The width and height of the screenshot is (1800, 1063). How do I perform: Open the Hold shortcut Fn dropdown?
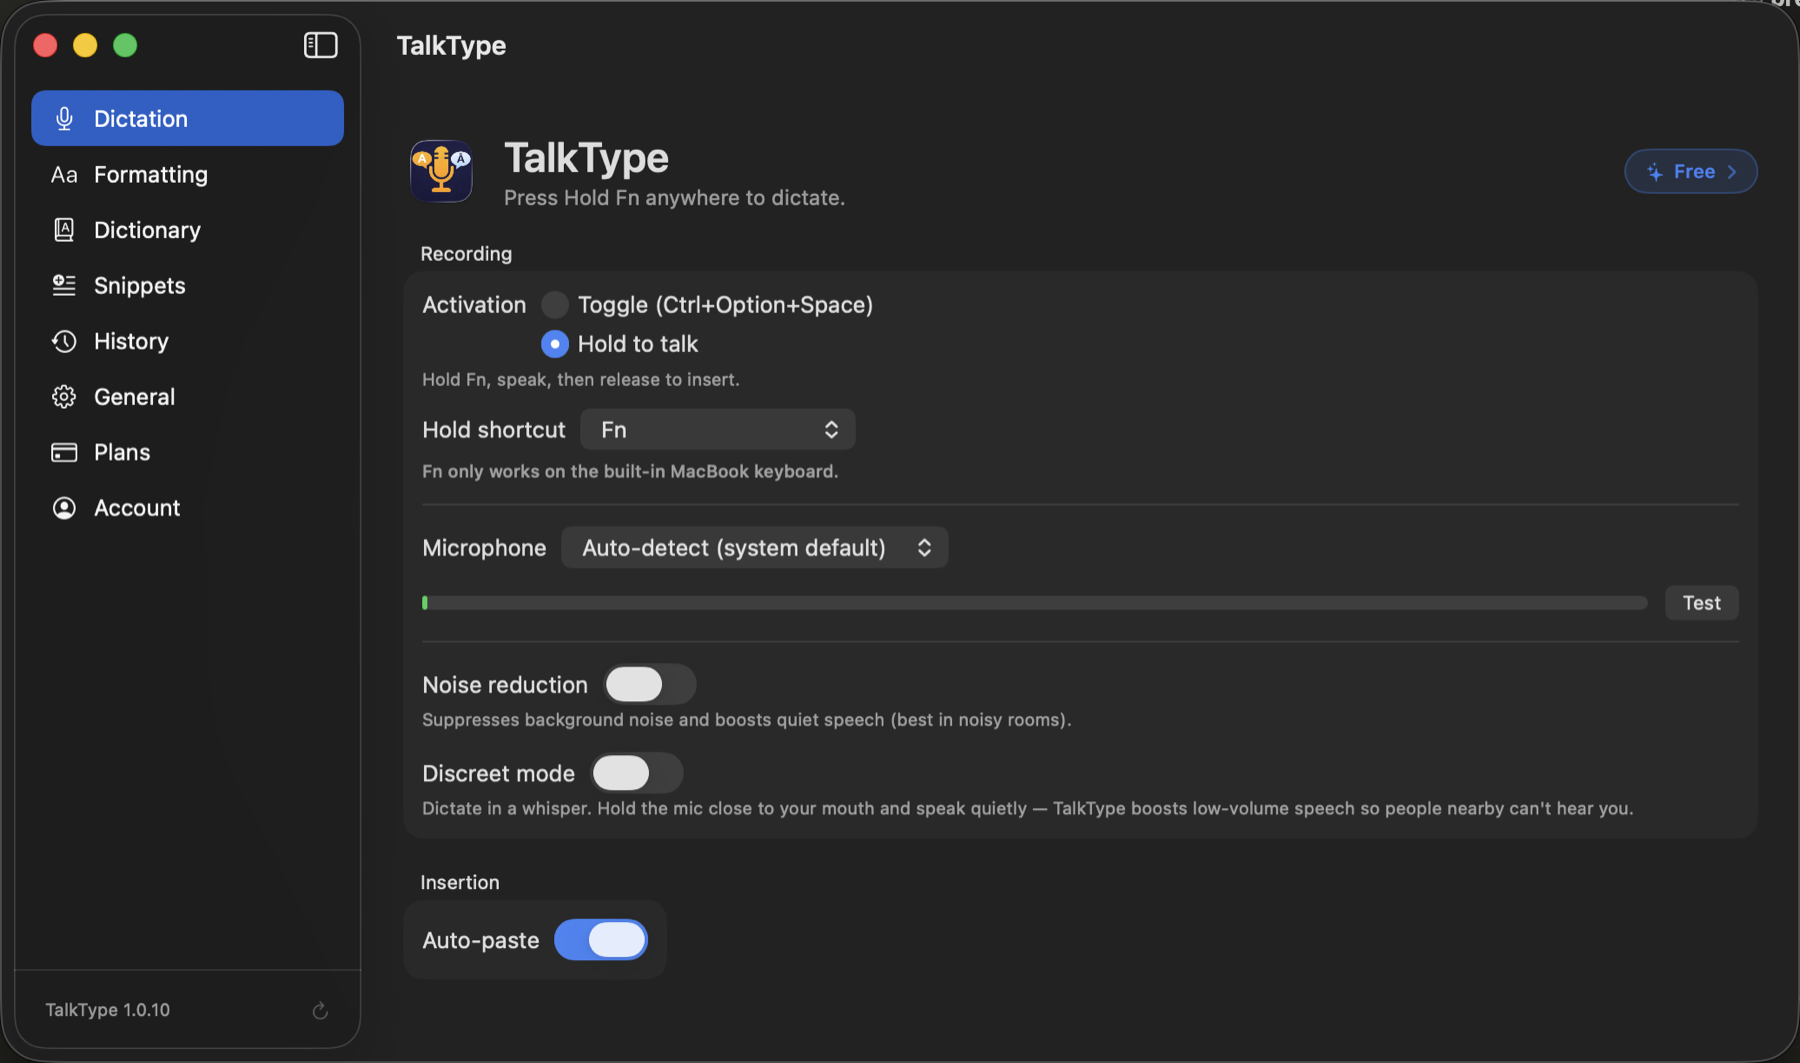tap(718, 430)
